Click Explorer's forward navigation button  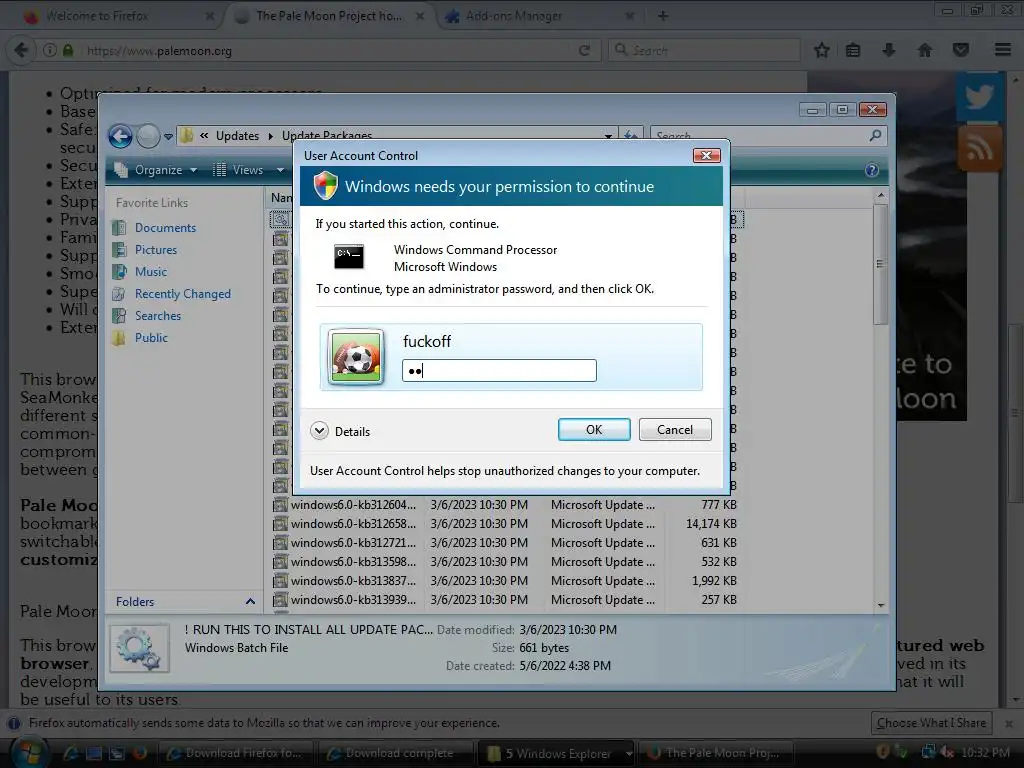148,136
